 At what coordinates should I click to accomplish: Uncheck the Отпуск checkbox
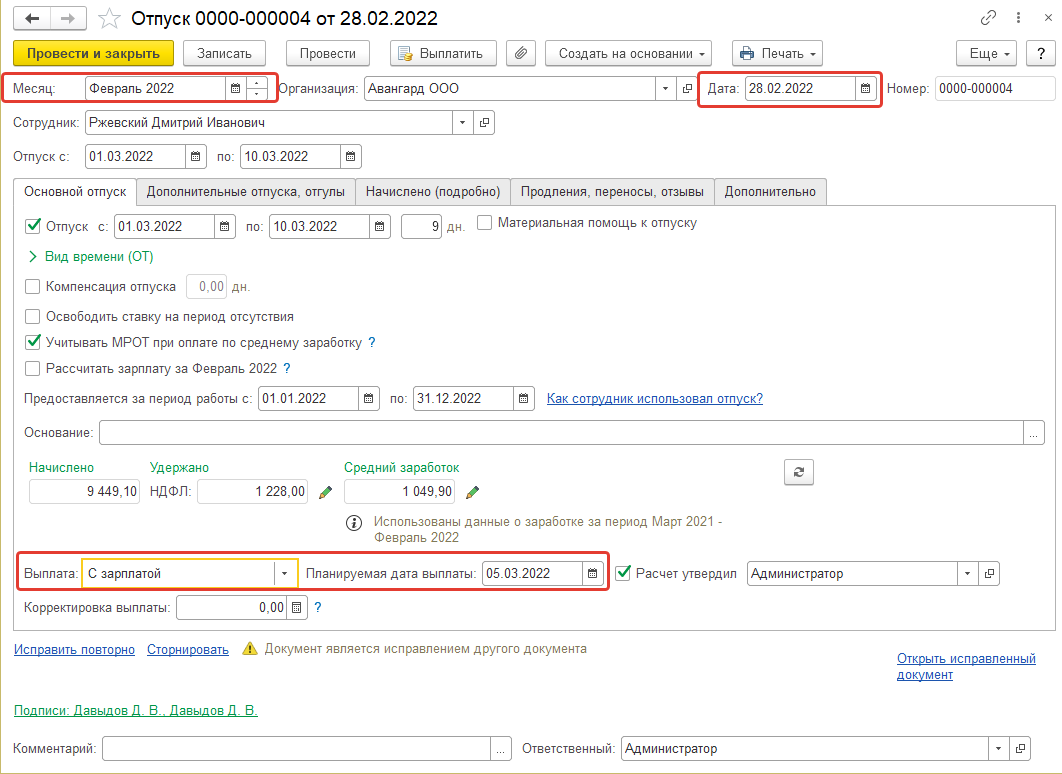pyautogui.click(x=33, y=226)
